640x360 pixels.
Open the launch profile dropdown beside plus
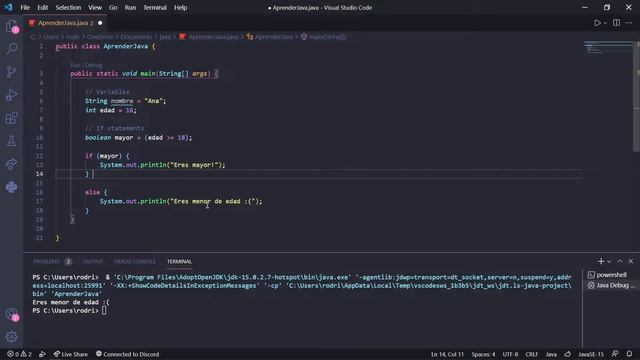[x=609, y=261]
